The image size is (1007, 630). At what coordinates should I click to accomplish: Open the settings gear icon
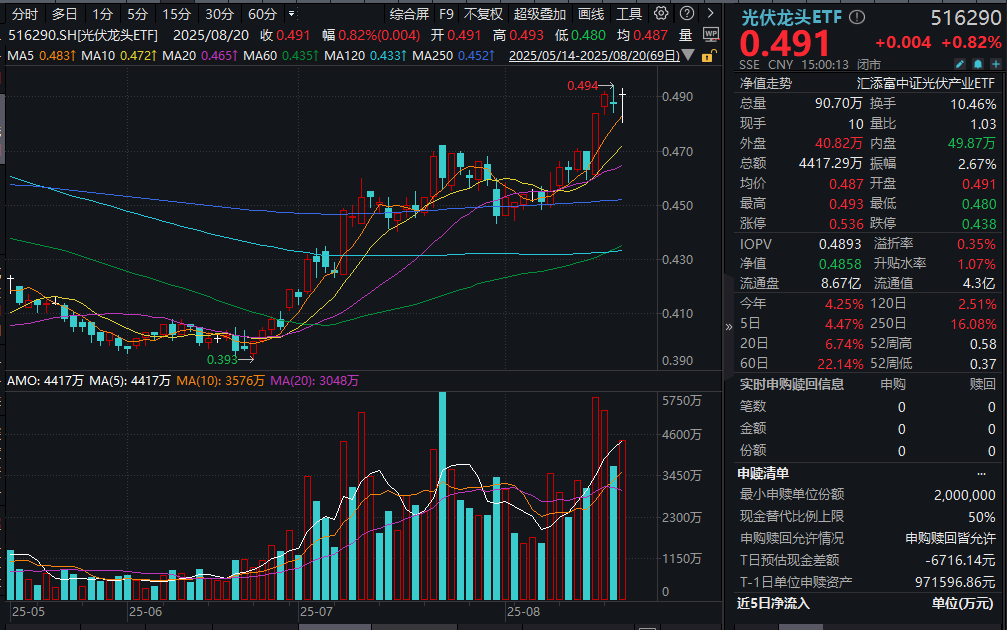point(660,13)
